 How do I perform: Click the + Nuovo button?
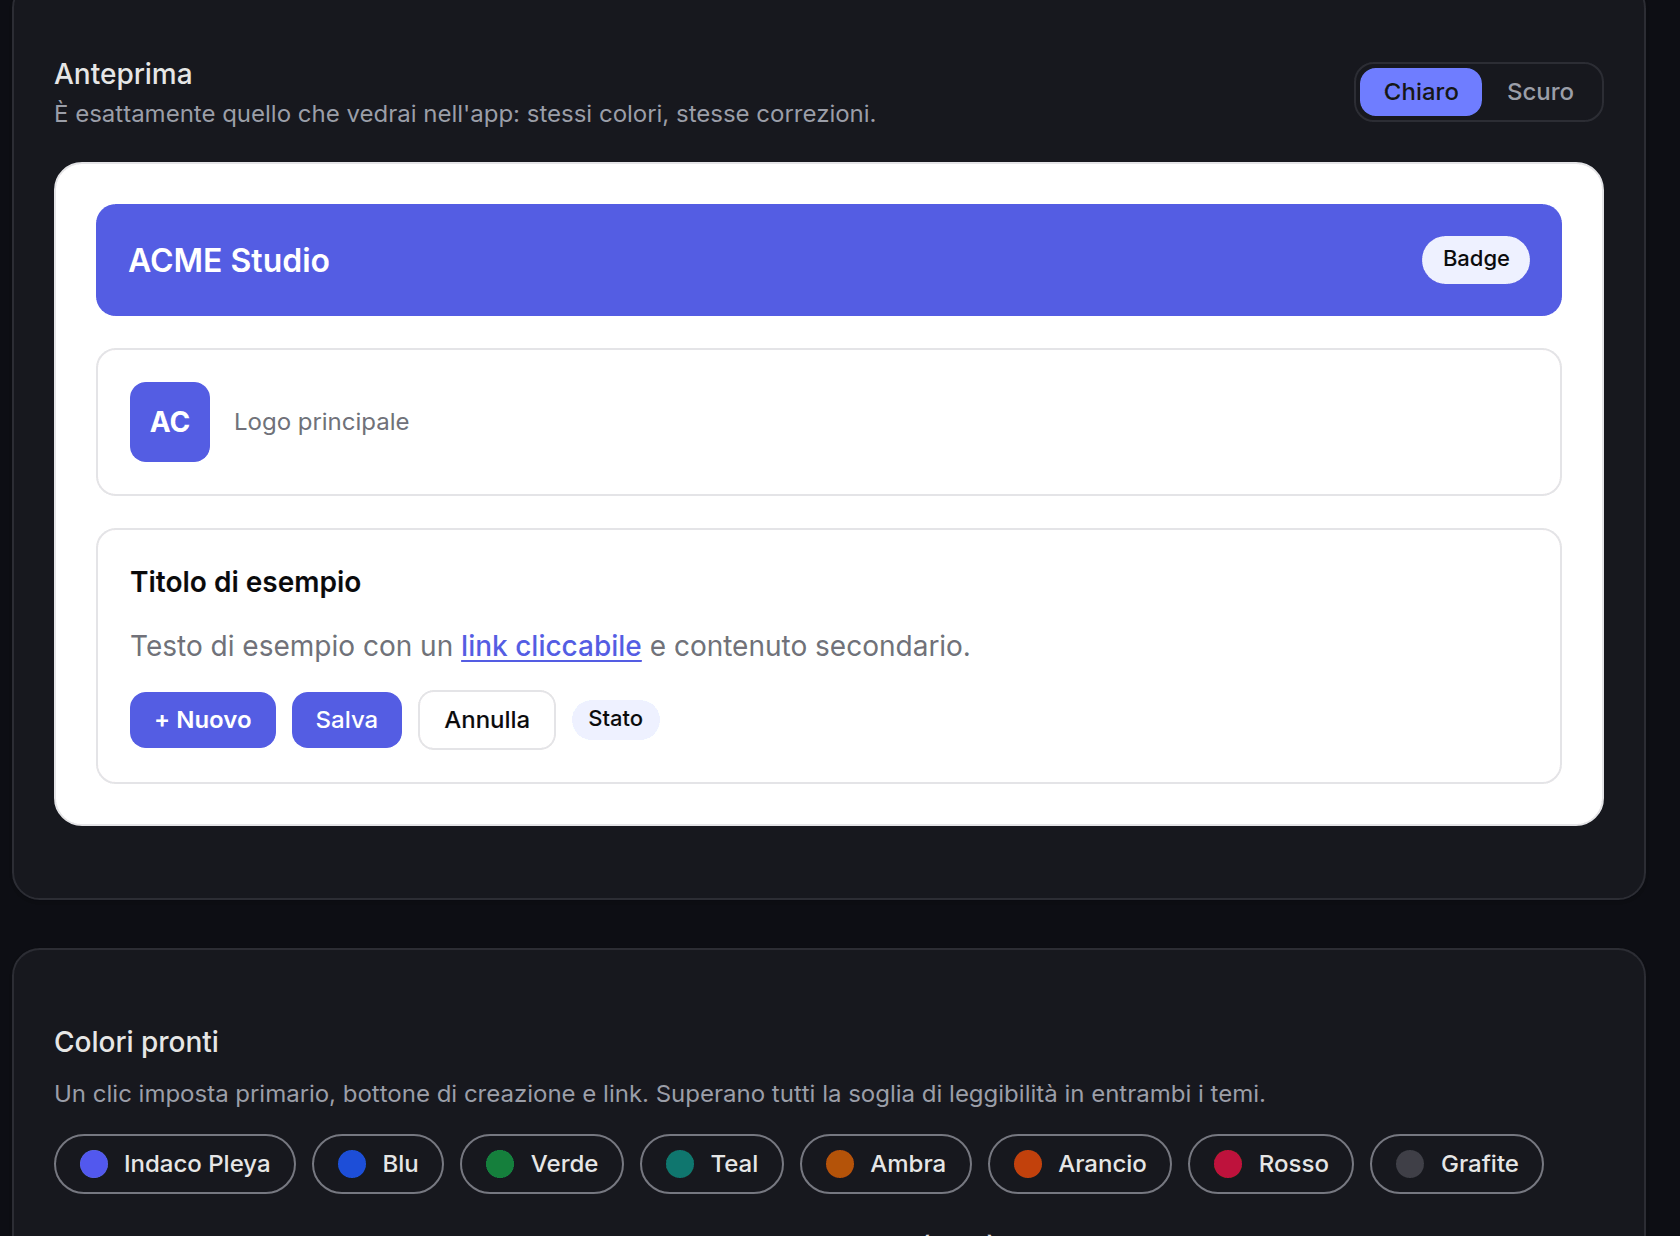click(x=203, y=720)
